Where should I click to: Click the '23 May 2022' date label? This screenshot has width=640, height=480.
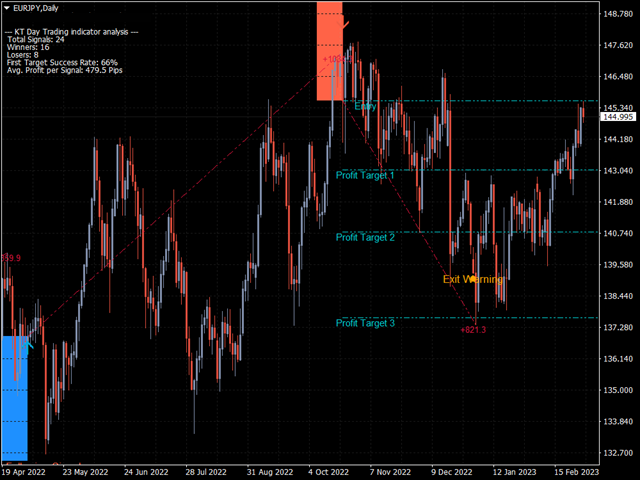[x=85, y=472]
